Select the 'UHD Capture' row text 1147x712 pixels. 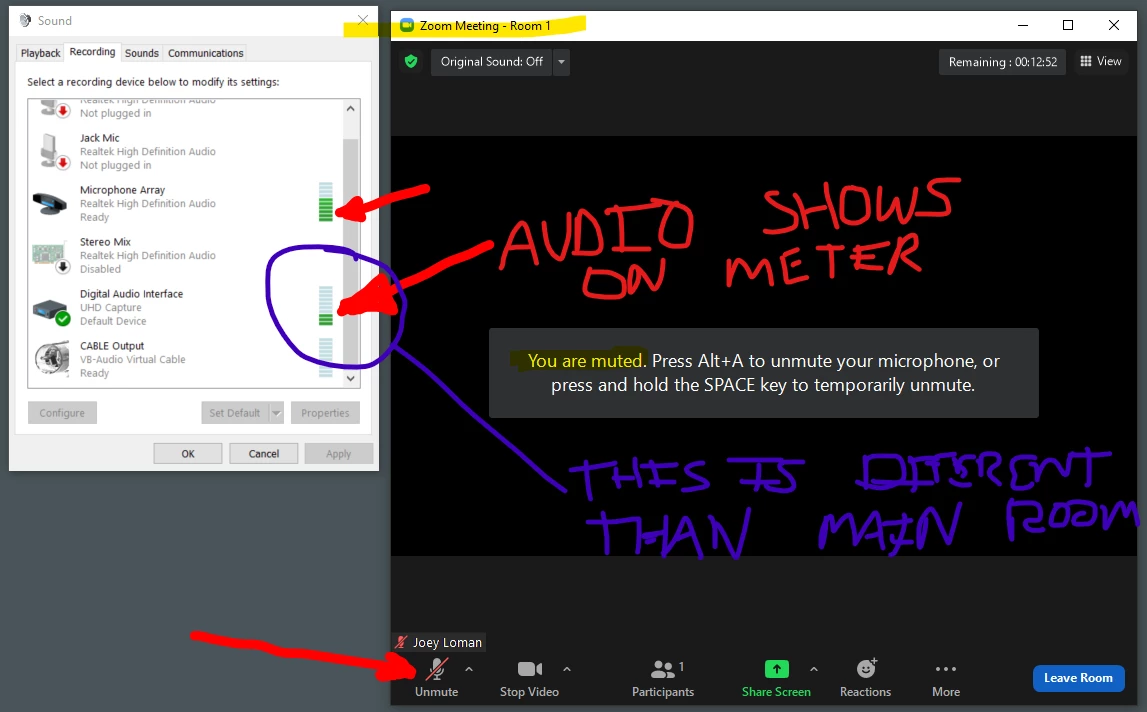[x=110, y=307]
